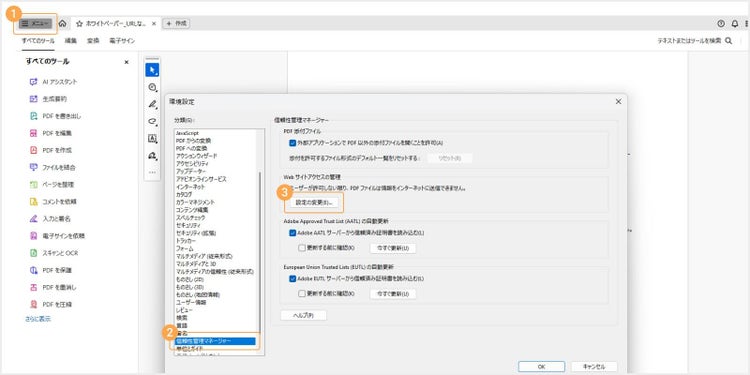Select the signature stamp tool
750x375 pixels.
(x=153, y=155)
